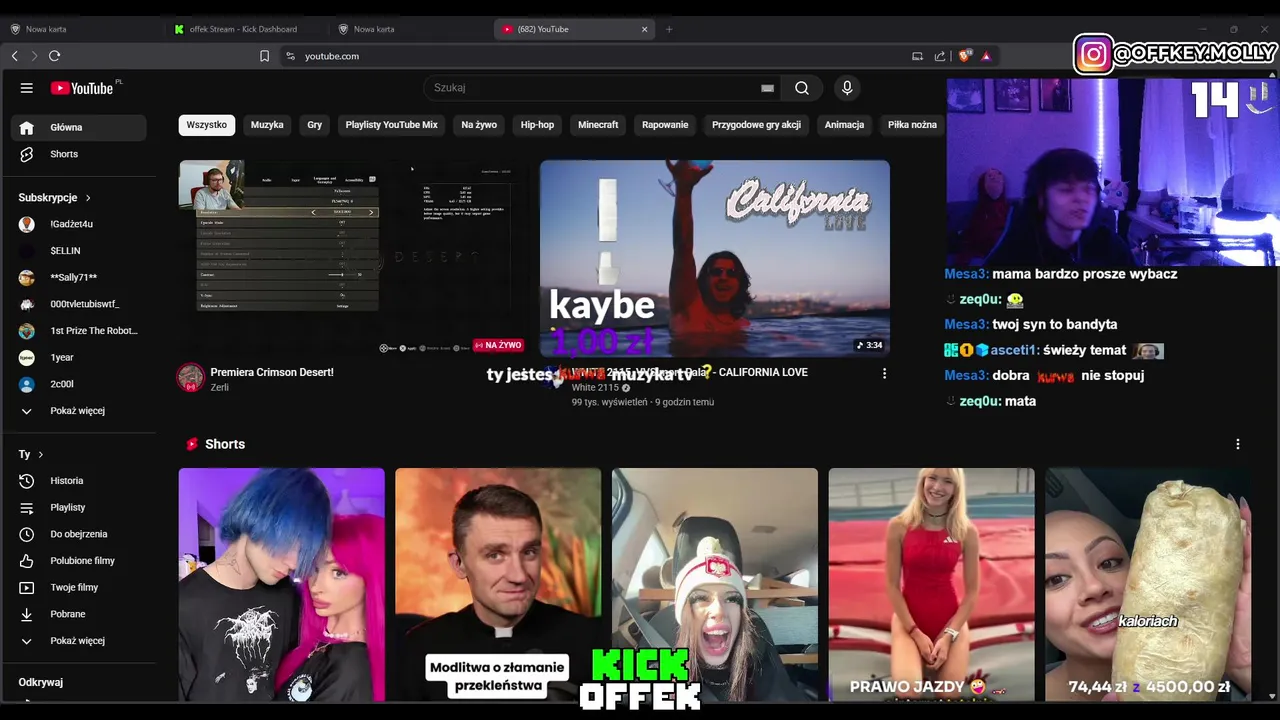Screen dimensions: 1280x720
Task: Select the Rapowanie filter chip
Action: point(665,125)
